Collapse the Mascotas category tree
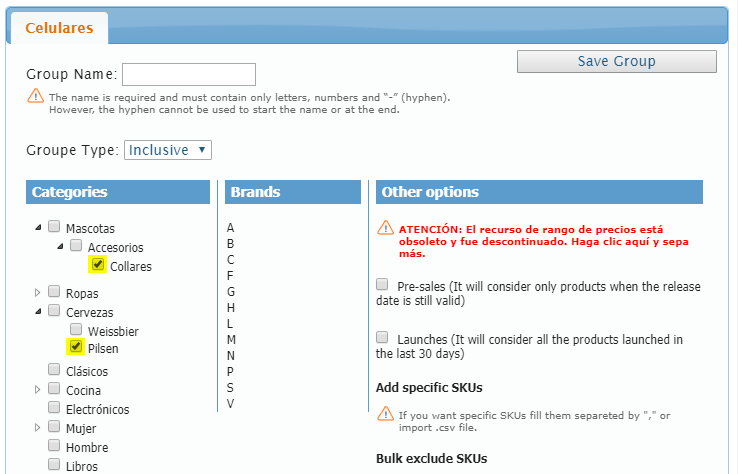Screen dimensions: 738x474 [39, 227]
